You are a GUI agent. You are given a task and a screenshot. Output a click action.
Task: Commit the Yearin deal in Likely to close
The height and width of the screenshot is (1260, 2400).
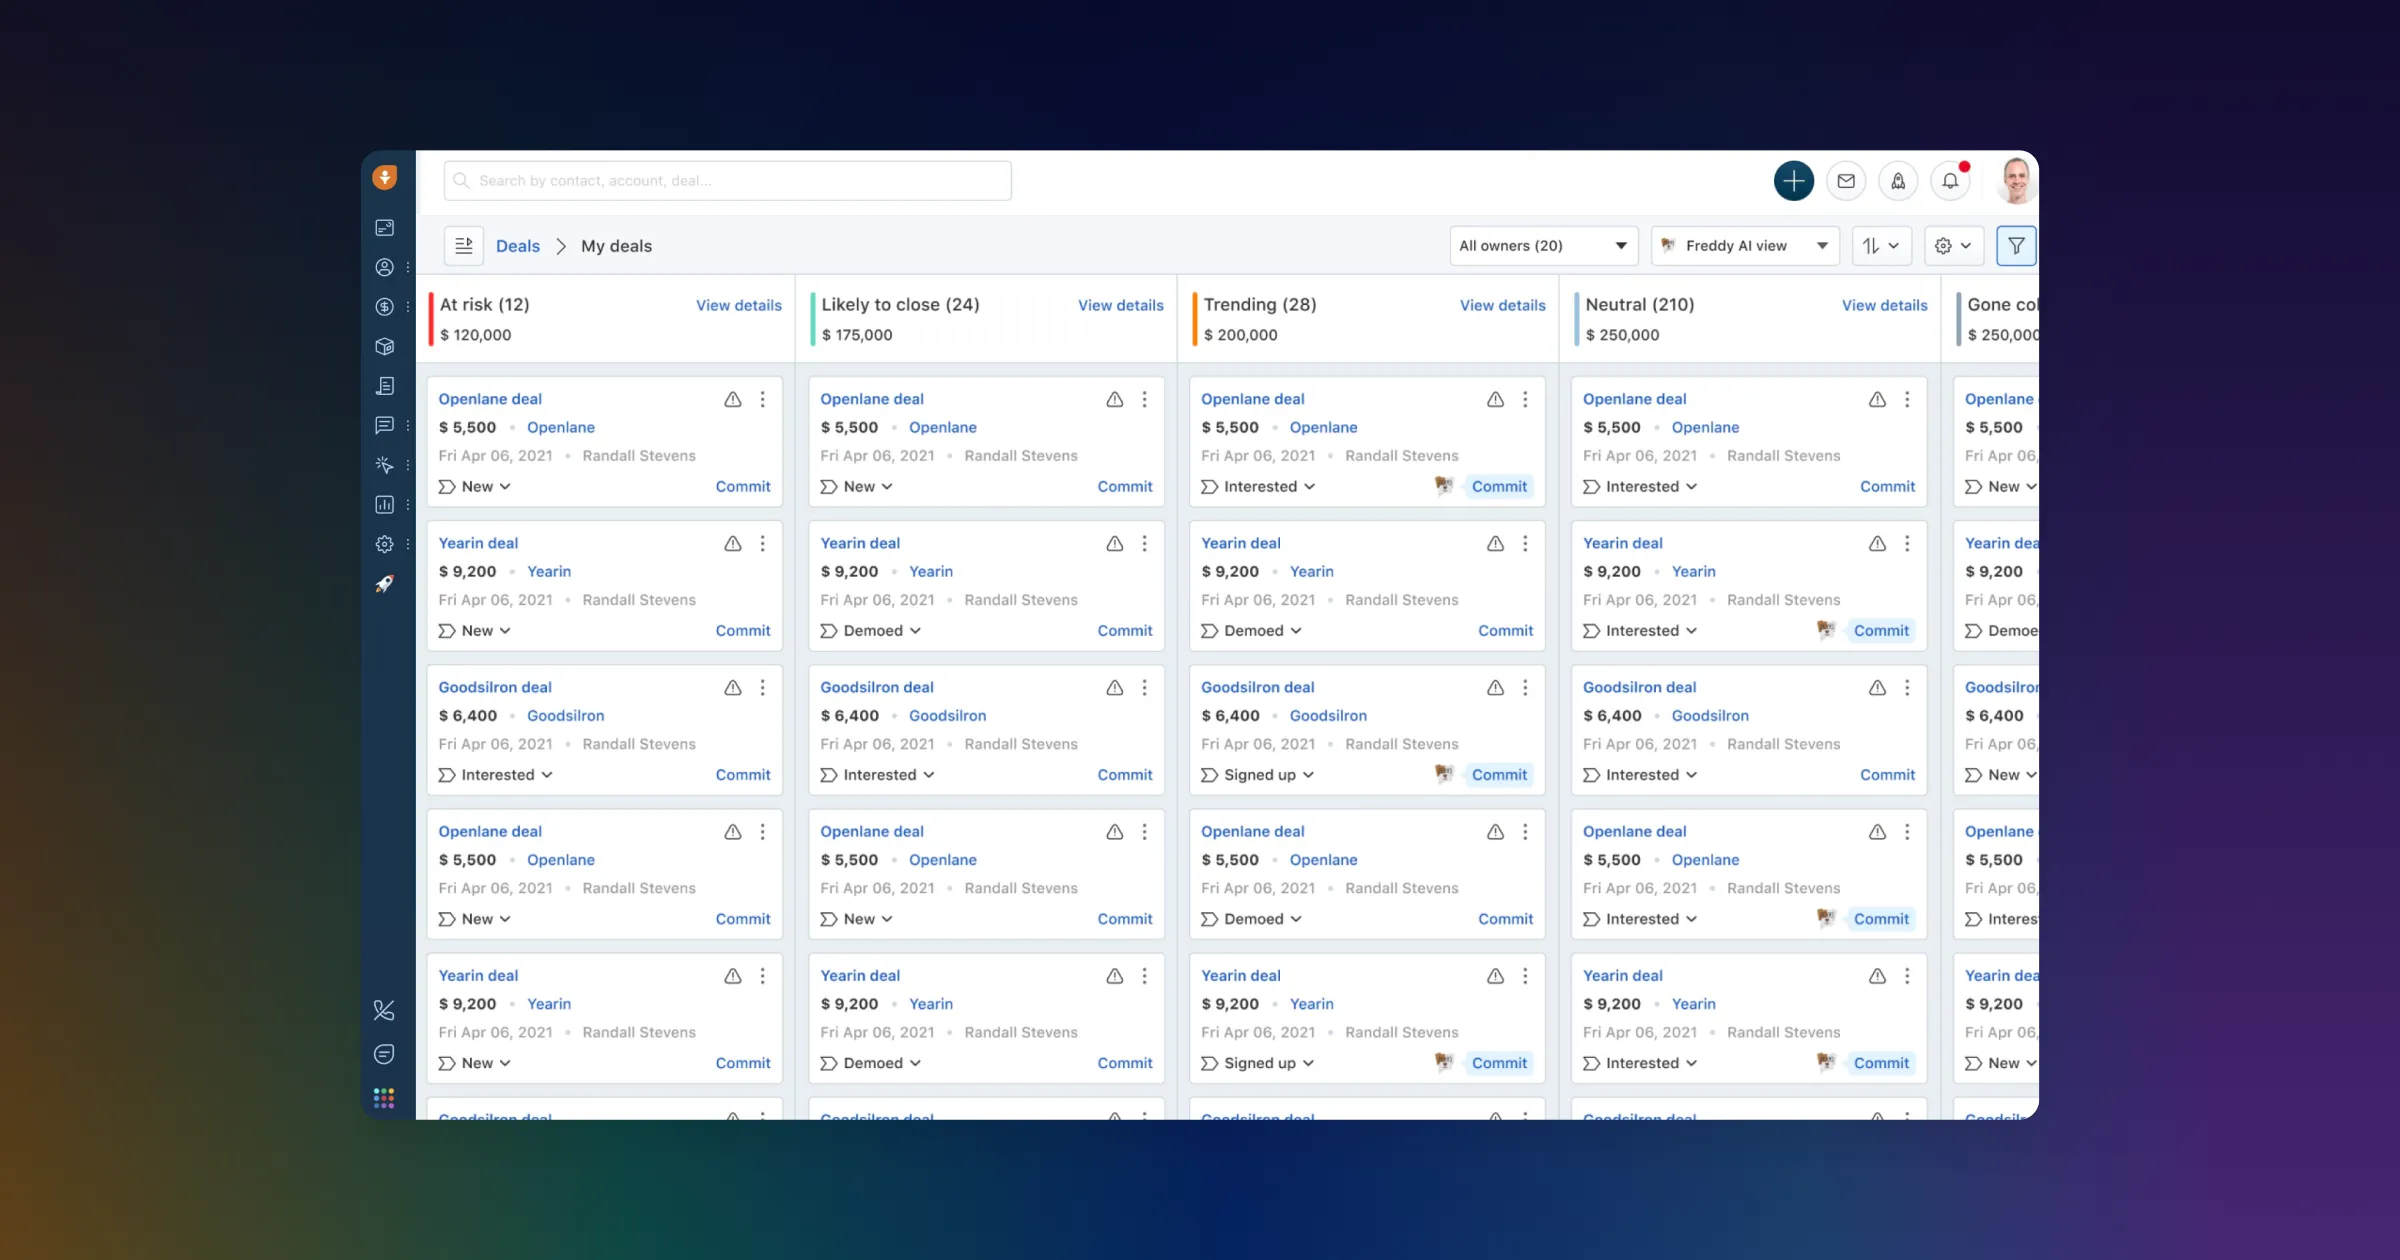[1124, 630]
